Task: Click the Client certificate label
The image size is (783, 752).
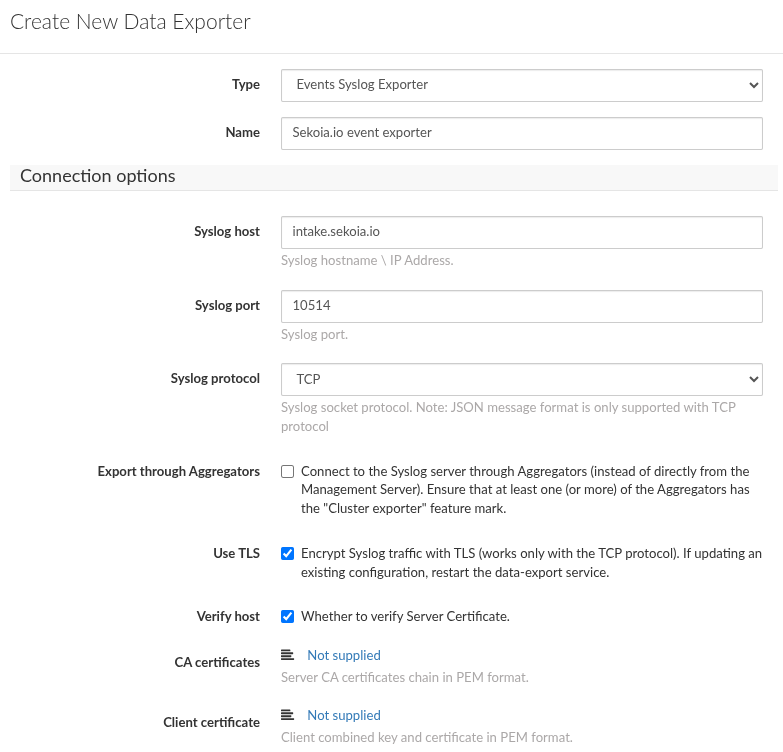Action: click(x=212, y=722)
